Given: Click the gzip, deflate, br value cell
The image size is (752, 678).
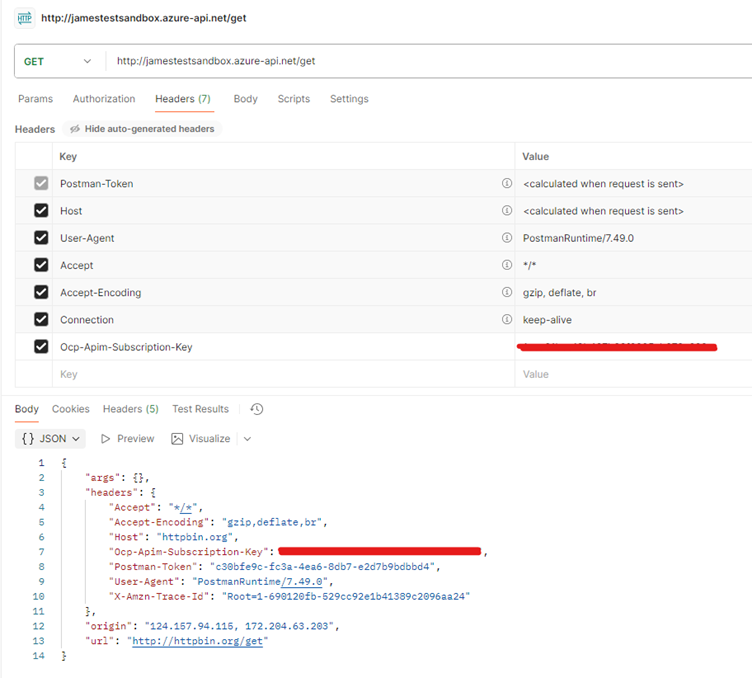Looking at the screenshot, I should point(633,292).
